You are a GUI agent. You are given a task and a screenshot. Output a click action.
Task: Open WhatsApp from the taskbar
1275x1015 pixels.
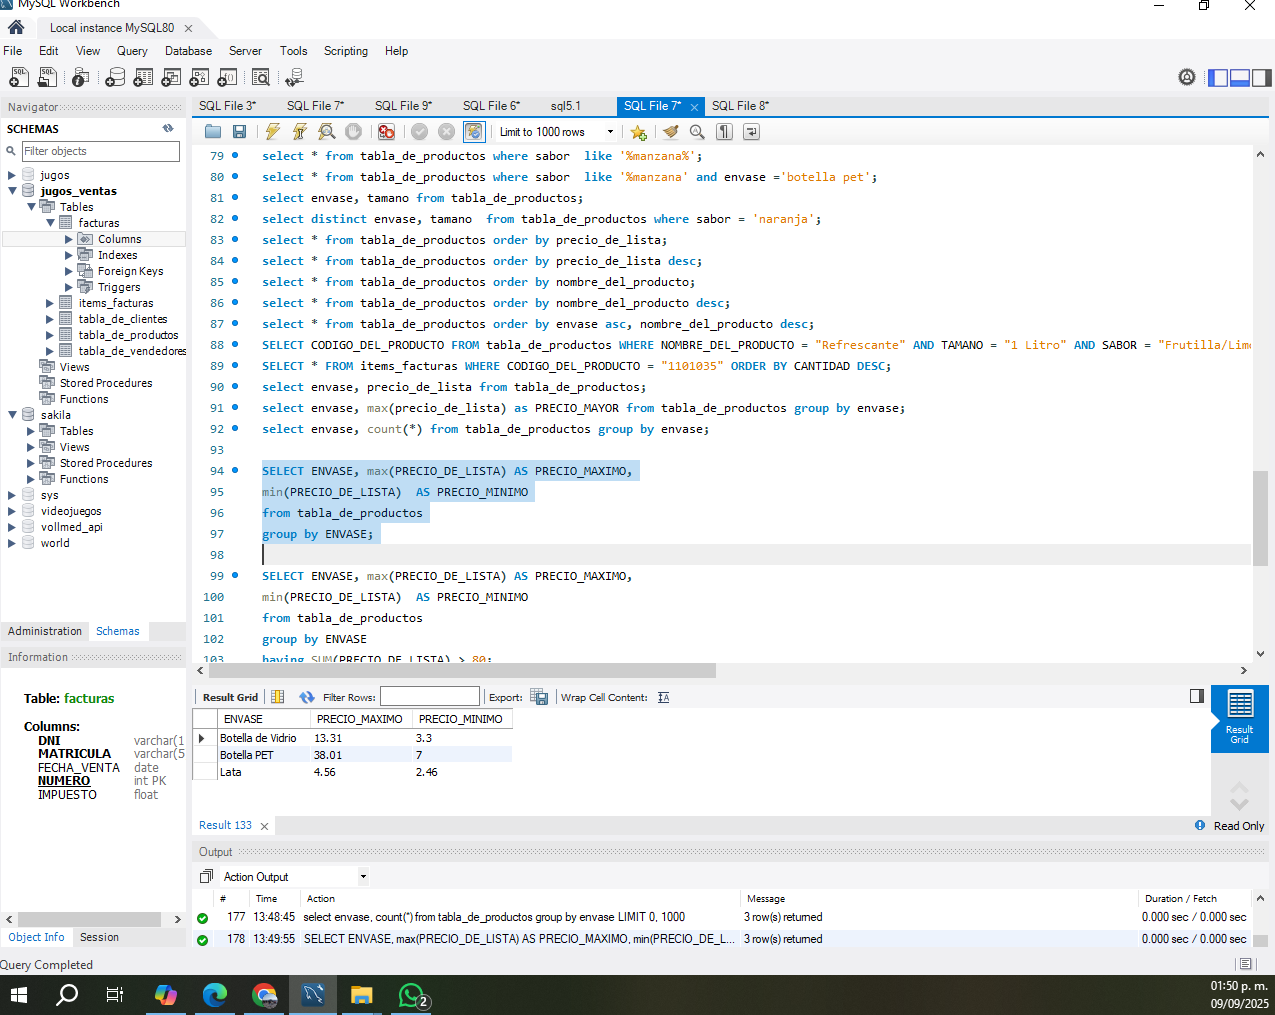coord(412,995)
